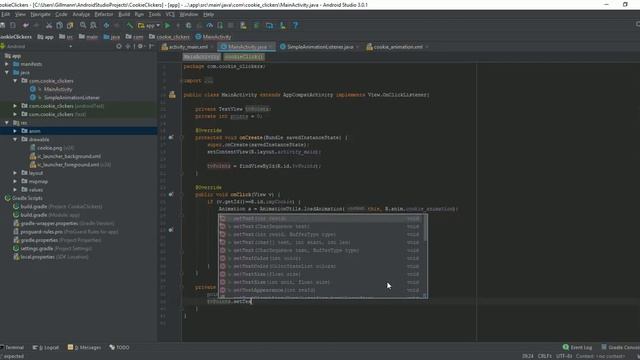
Task: Click the green Run app button
Action: click(x=167, y=25)
